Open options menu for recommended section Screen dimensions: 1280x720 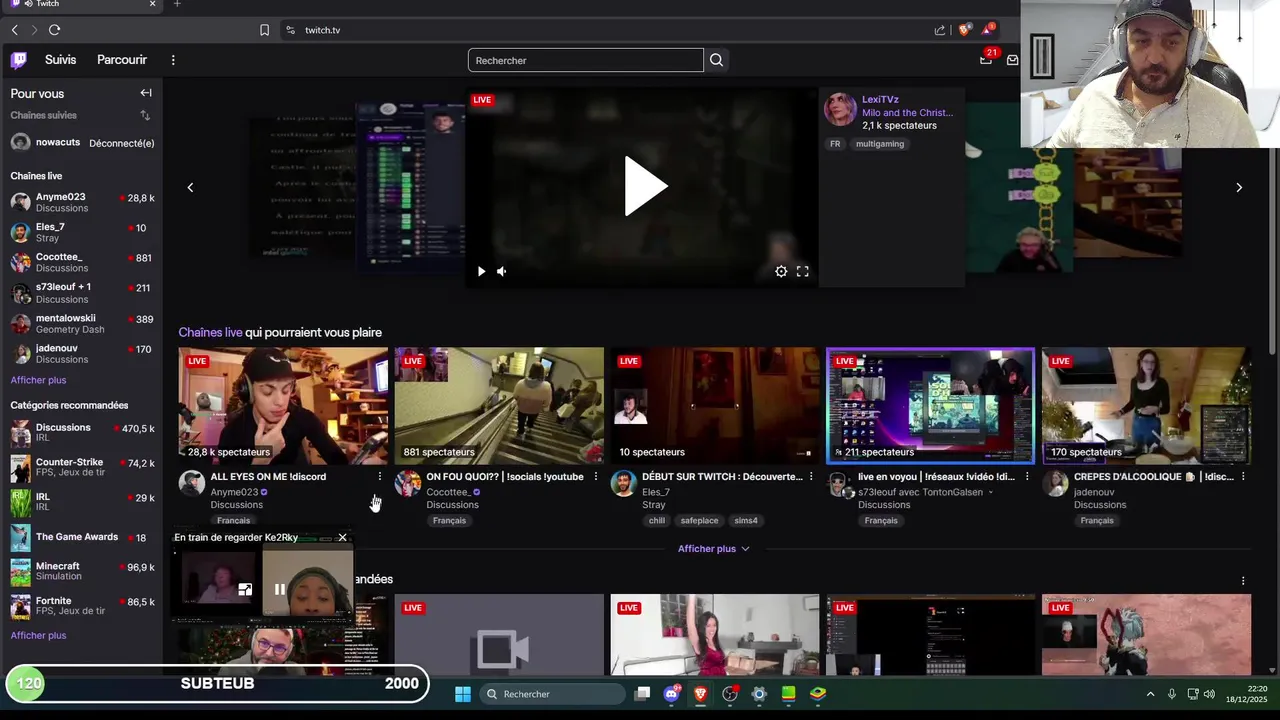click(1243, 581)
